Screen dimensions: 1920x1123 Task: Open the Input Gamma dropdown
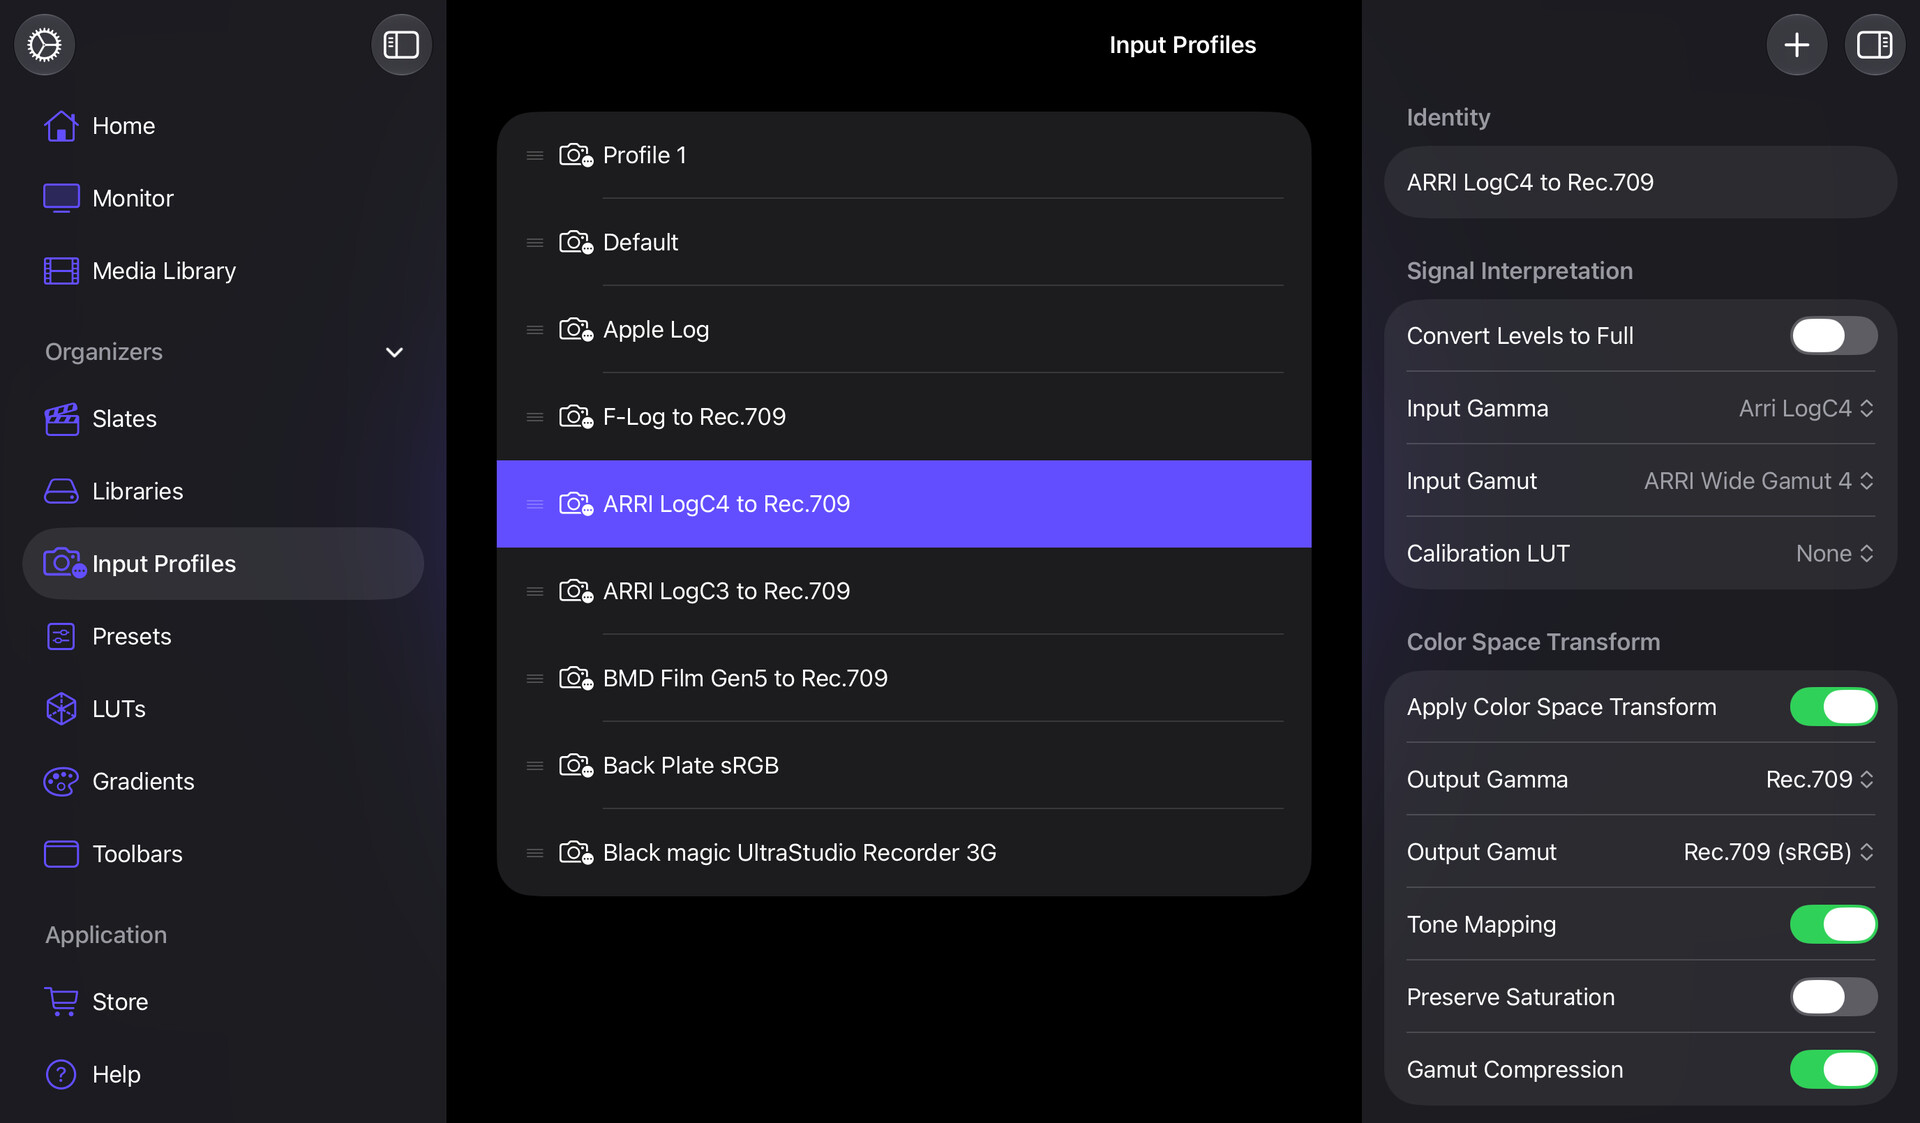click(1806, 409)
